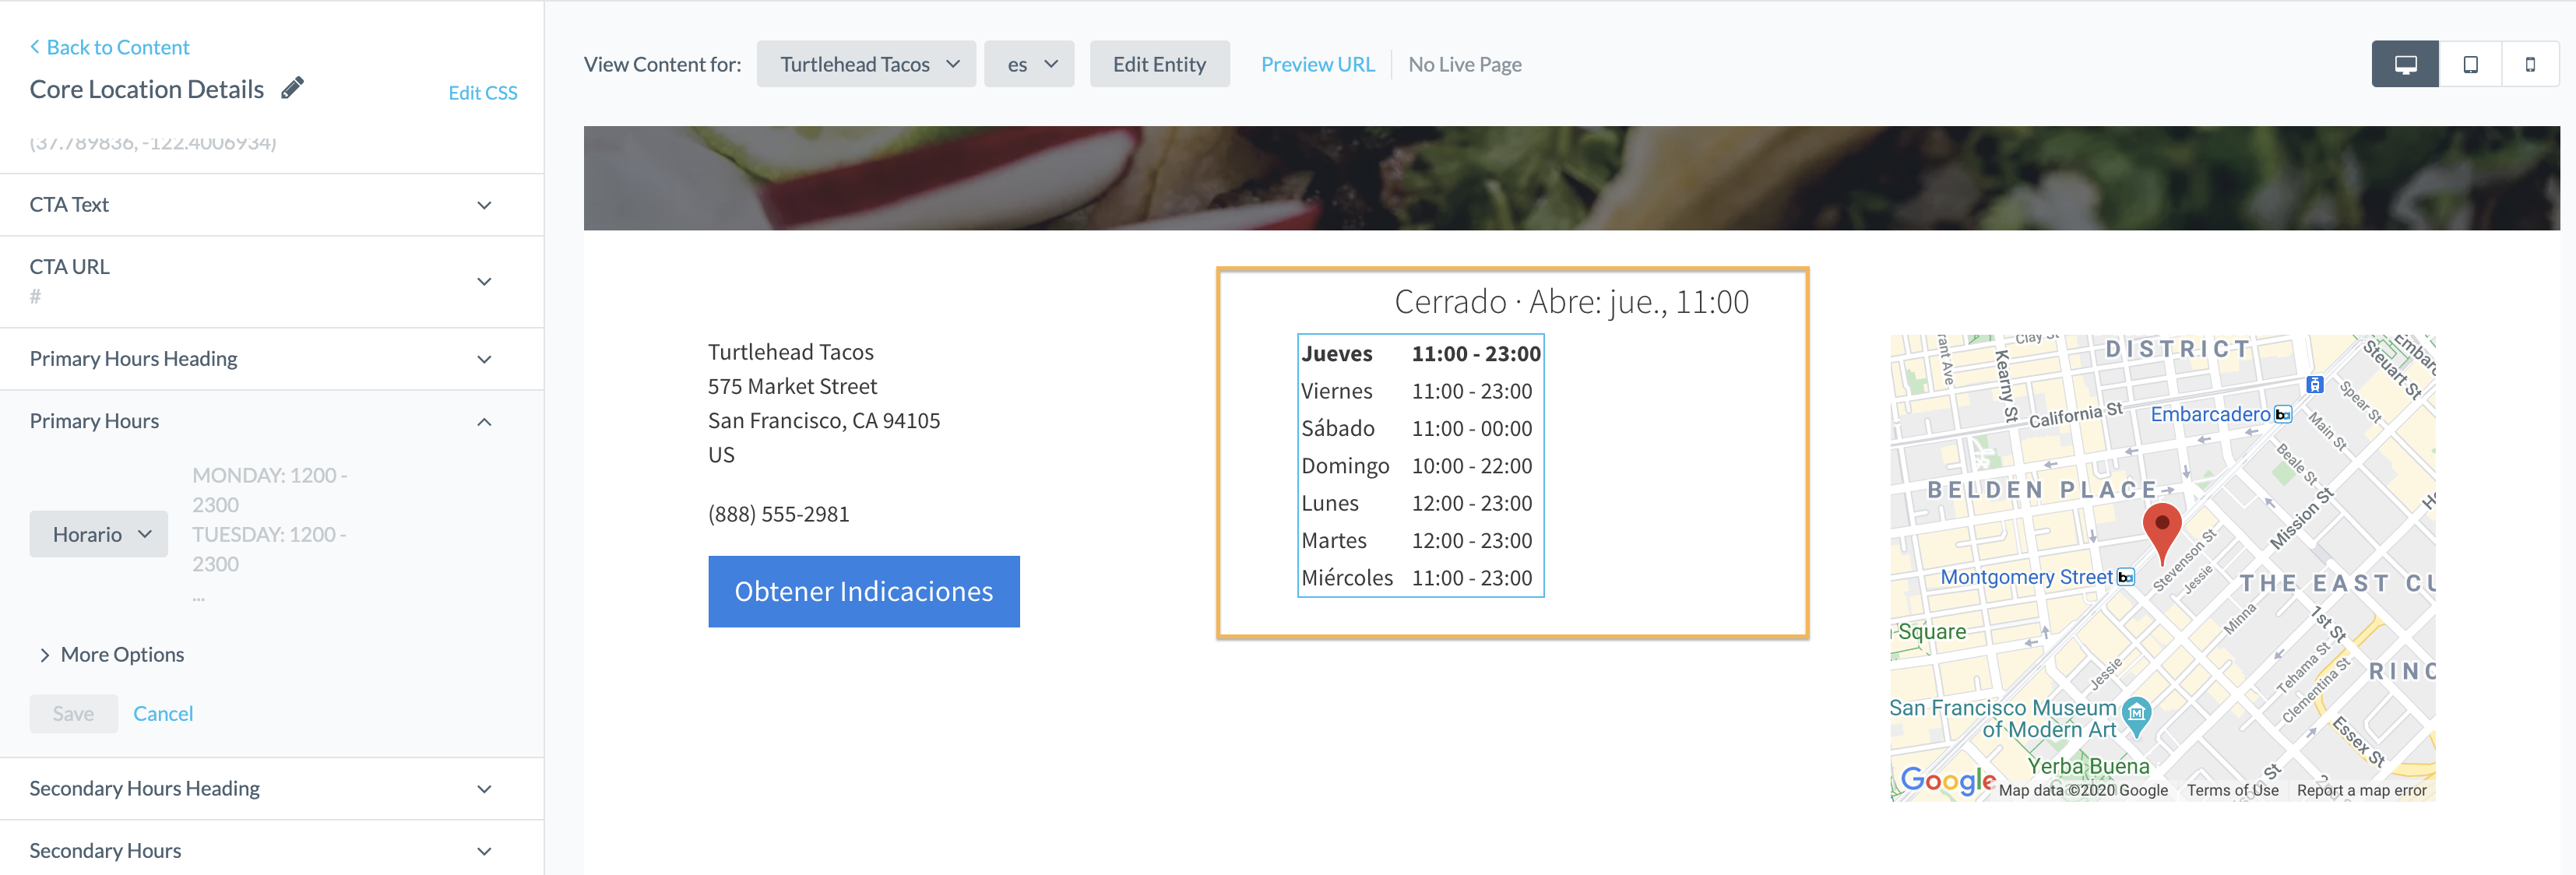Cancel the Primary Hours edit
Viewport: 2576px width, 875px height.
click(163, 713)
